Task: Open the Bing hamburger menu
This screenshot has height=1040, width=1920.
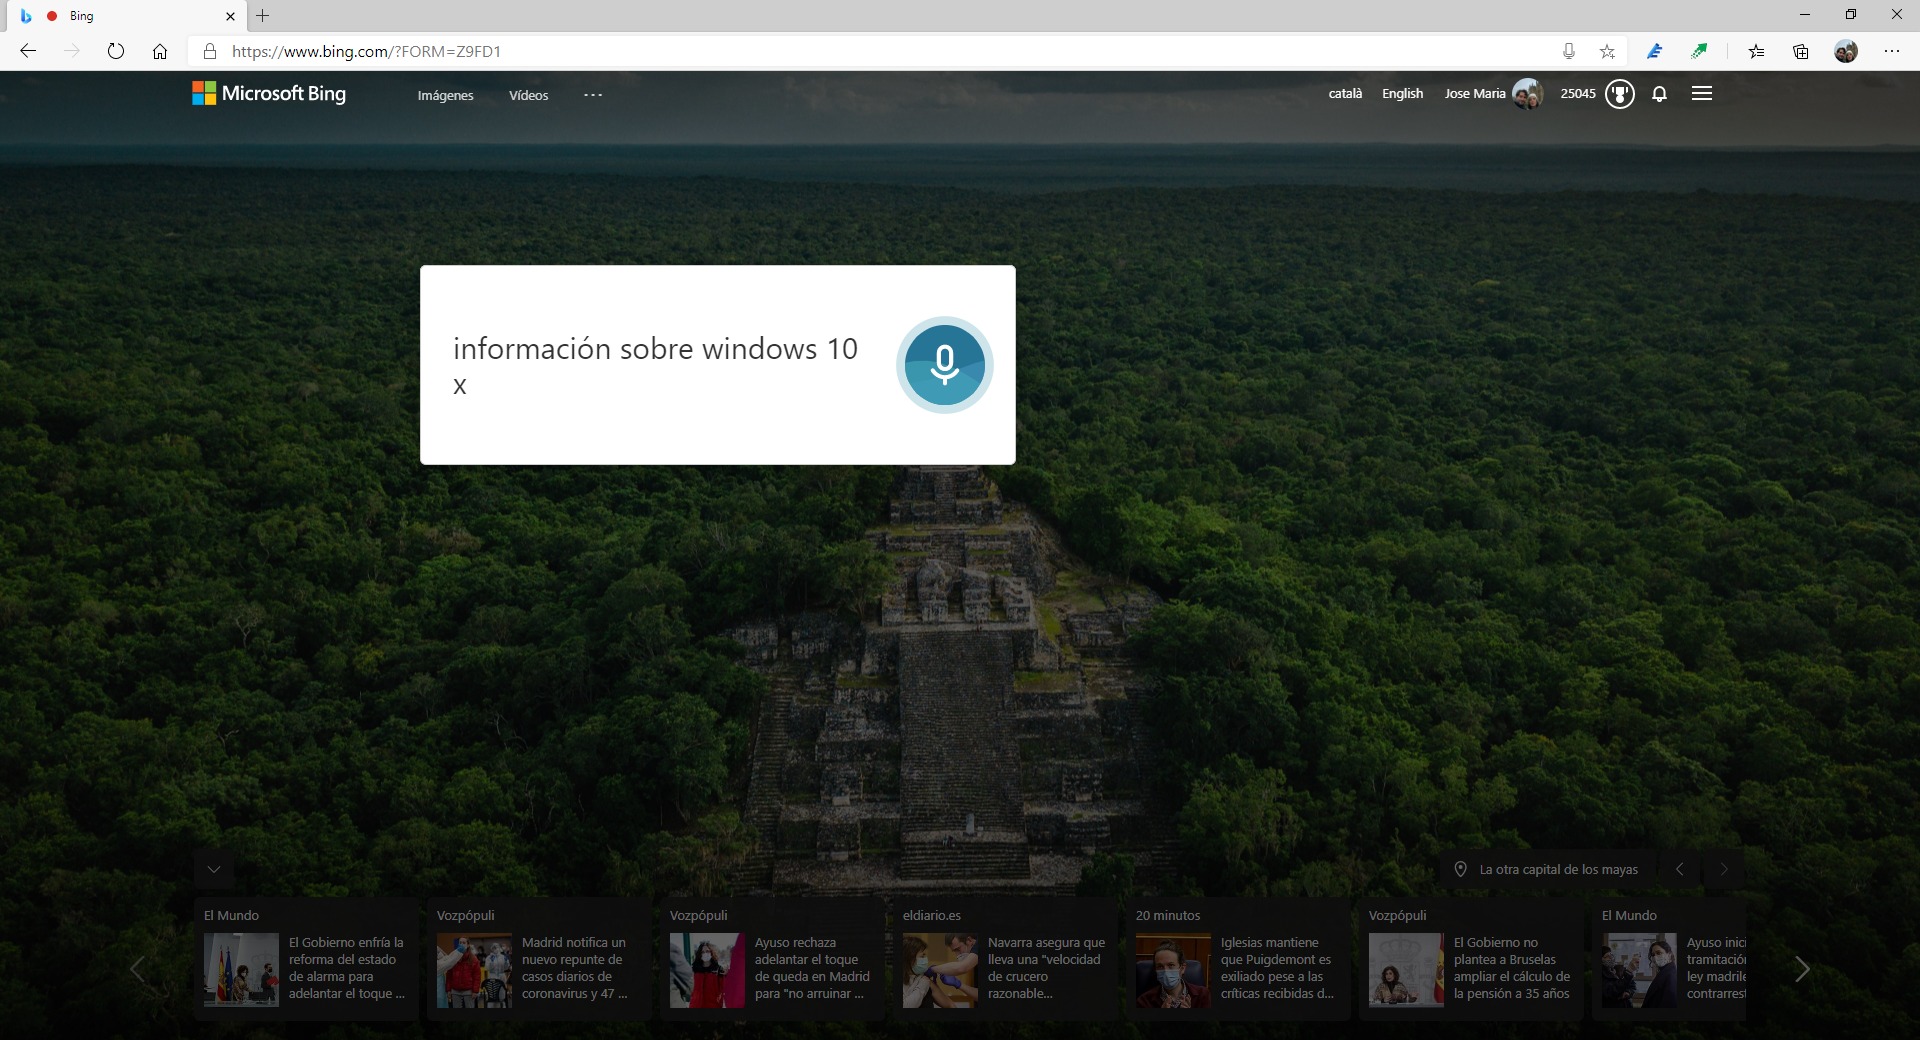Action: click(x=1702, y=94)
